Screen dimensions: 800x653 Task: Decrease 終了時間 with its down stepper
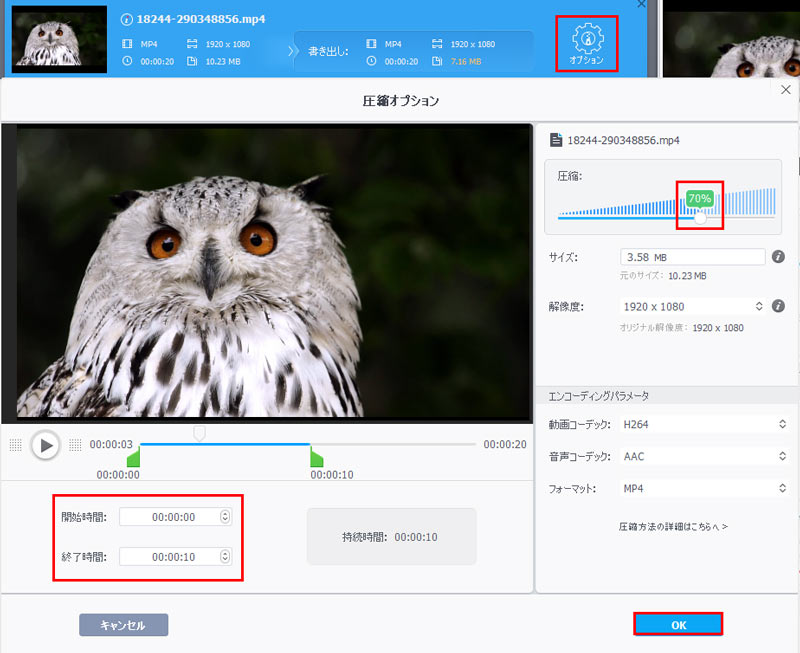point(225,561)
